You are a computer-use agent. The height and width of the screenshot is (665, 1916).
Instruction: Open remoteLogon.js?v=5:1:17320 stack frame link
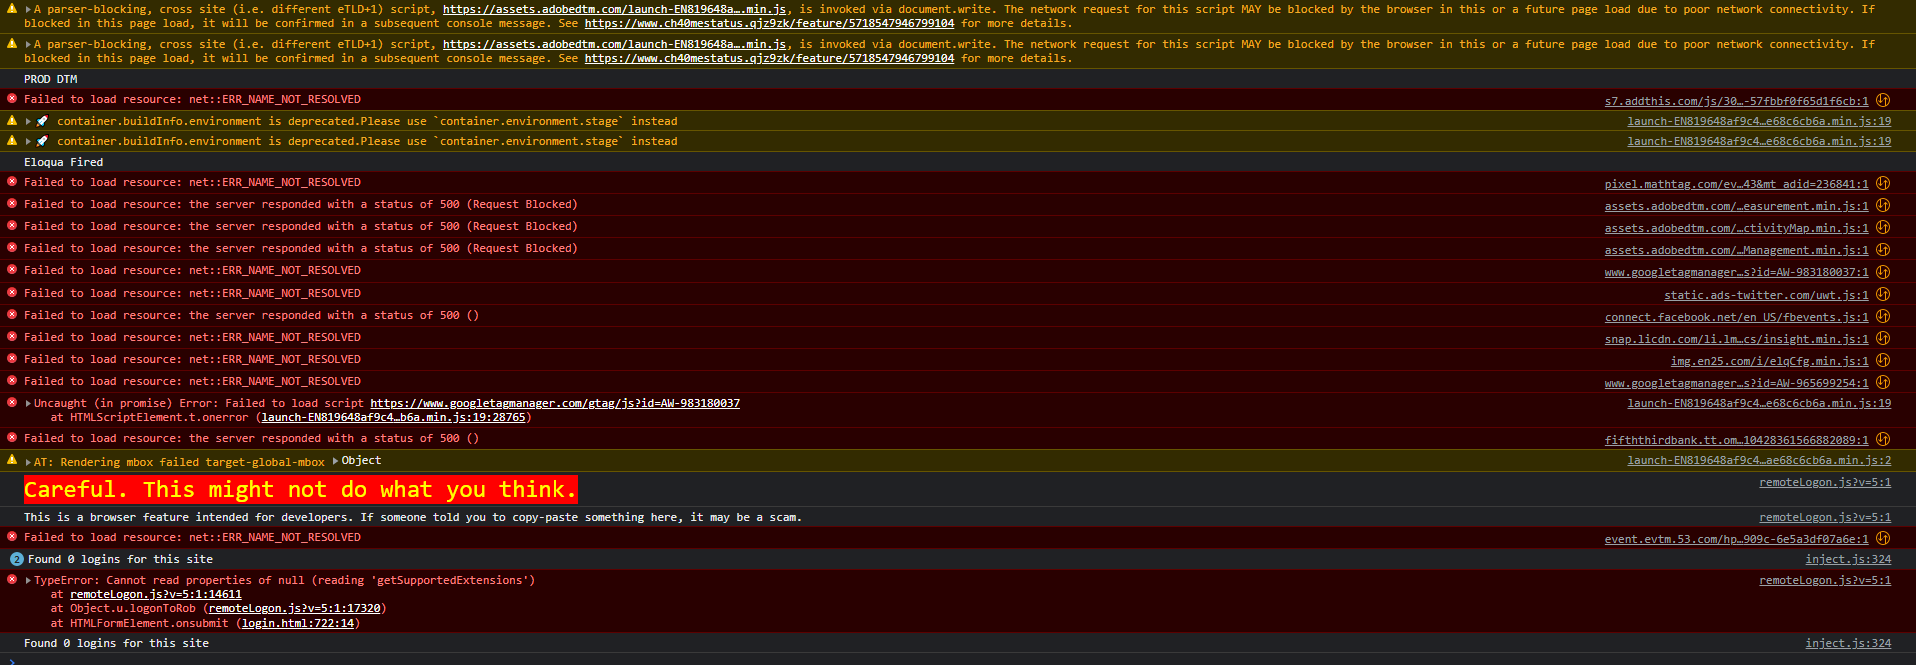pyautogui.click(x=295, y=608)
